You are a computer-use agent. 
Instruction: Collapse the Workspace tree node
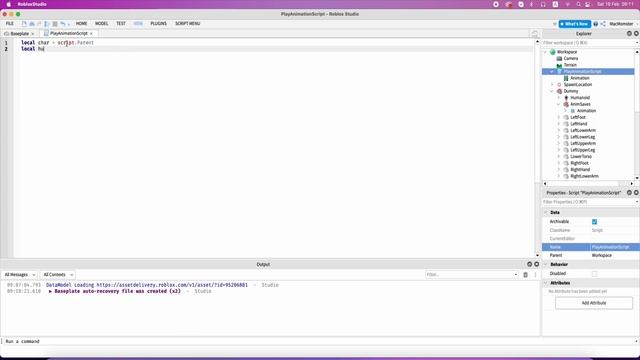545,52
